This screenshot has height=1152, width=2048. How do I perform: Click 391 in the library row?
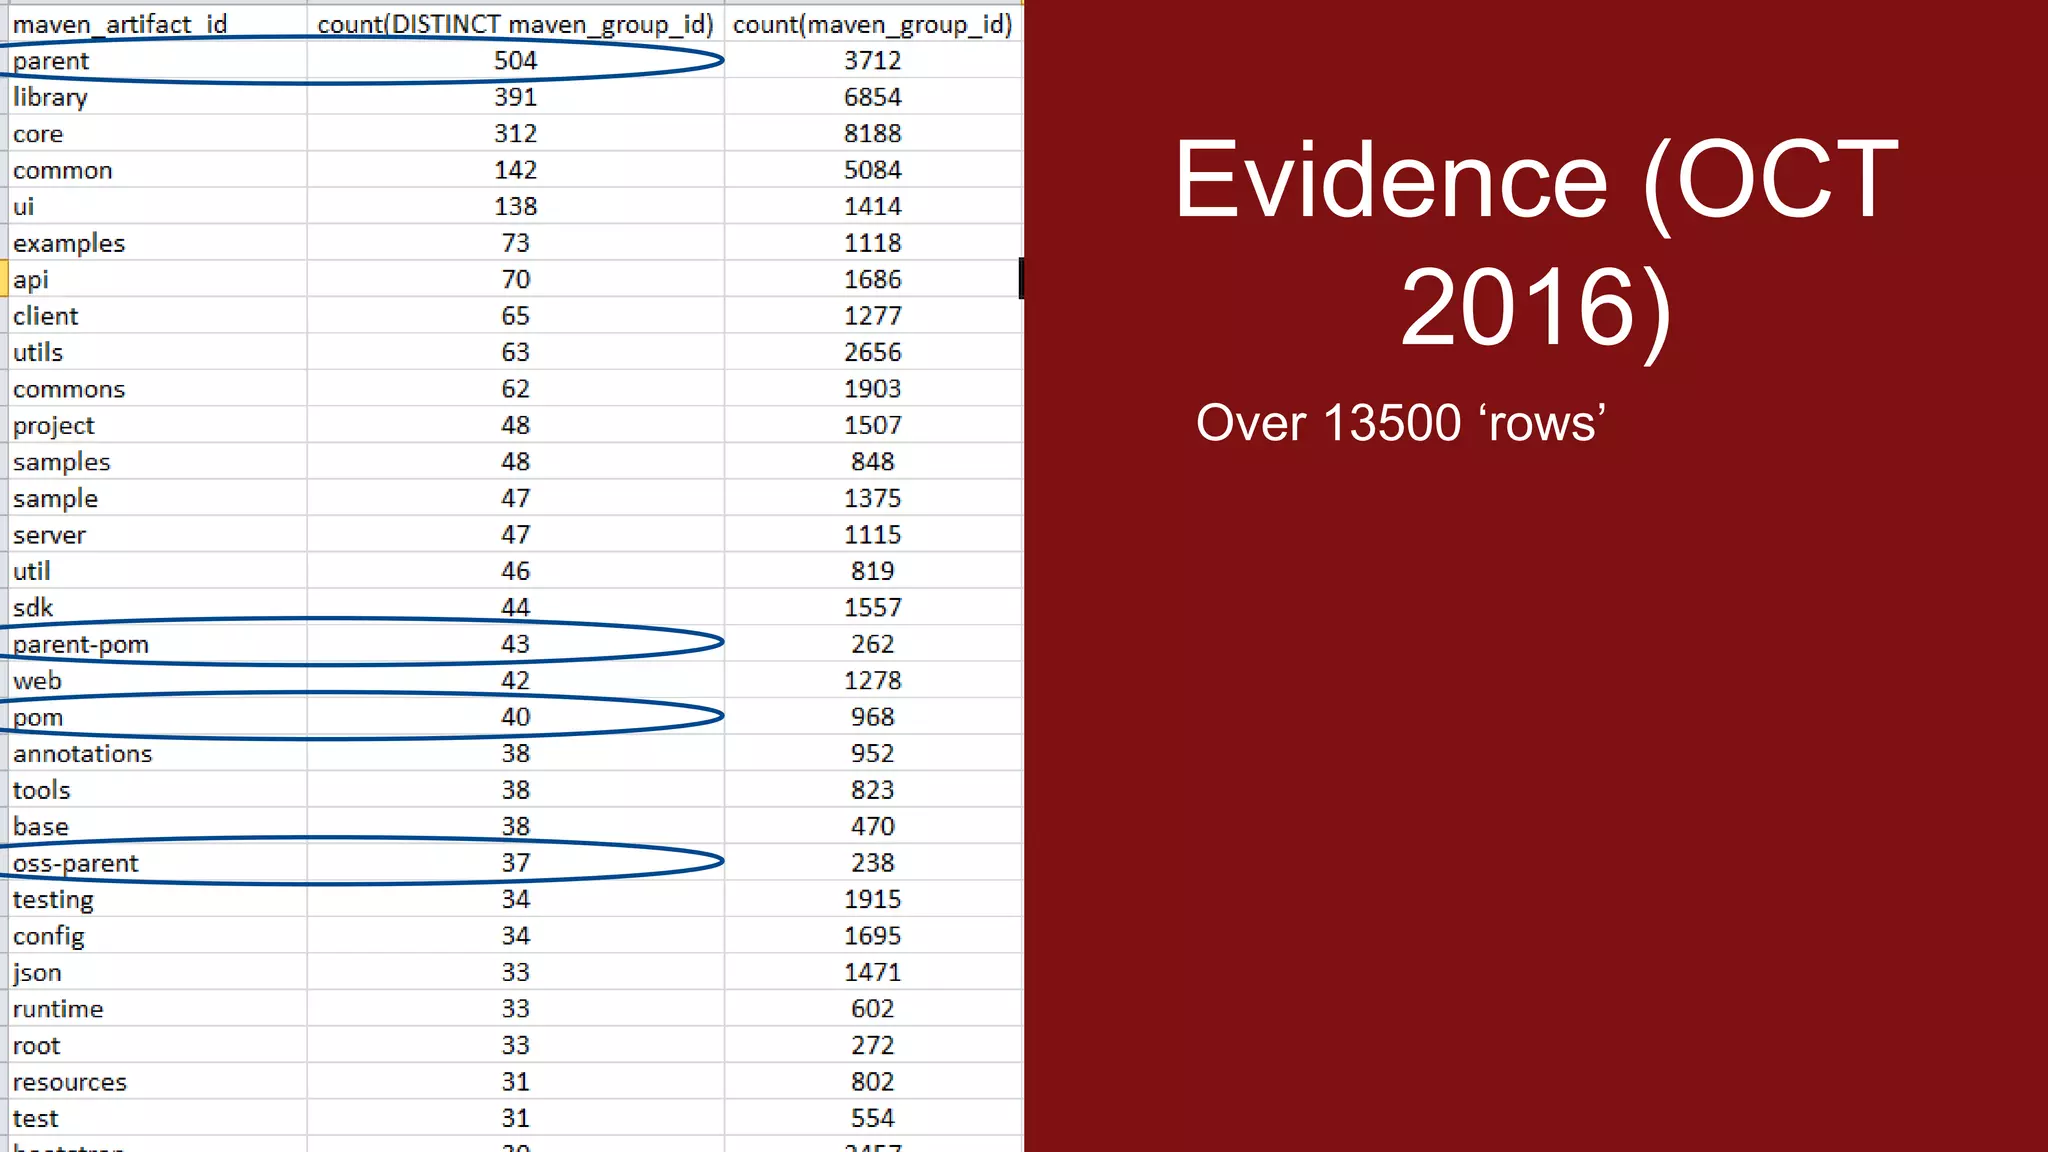pyautogui.click(x=515, y=97)
